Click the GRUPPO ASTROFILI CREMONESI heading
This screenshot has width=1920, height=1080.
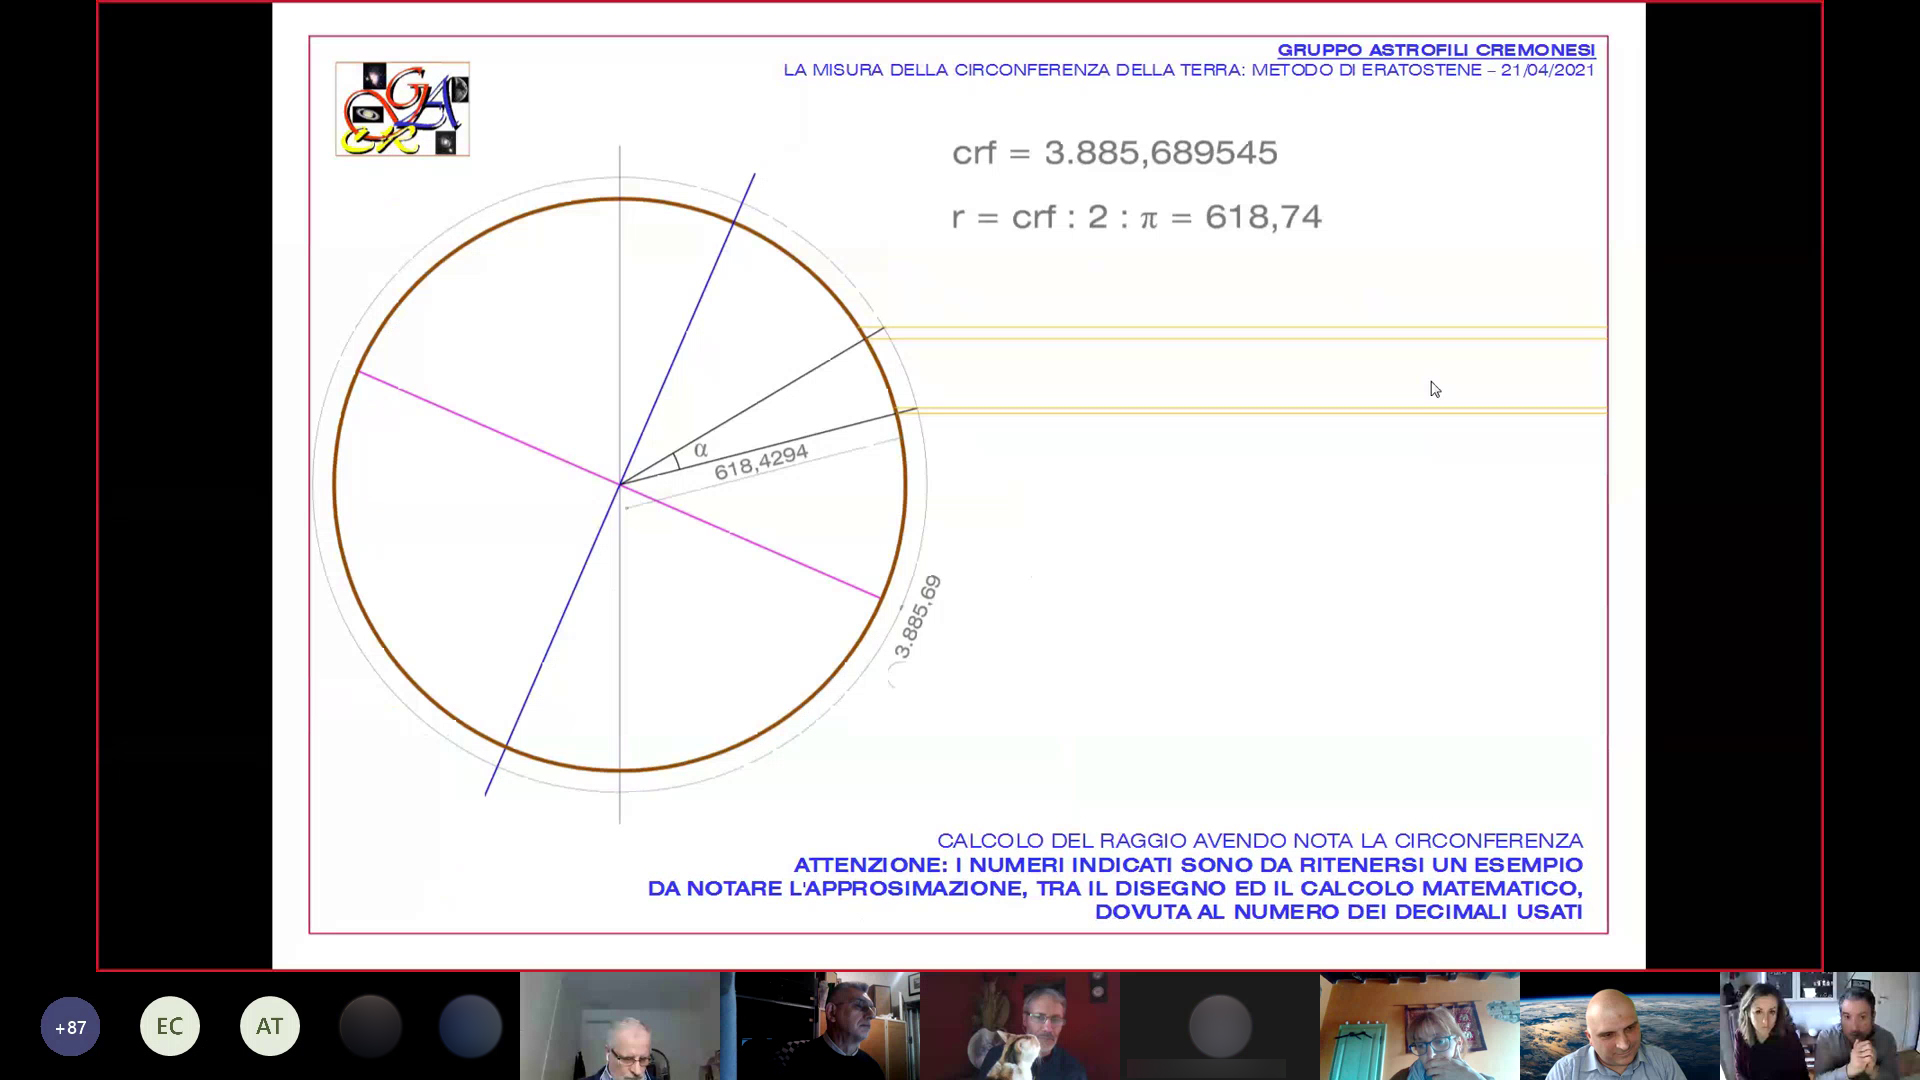1436,50
